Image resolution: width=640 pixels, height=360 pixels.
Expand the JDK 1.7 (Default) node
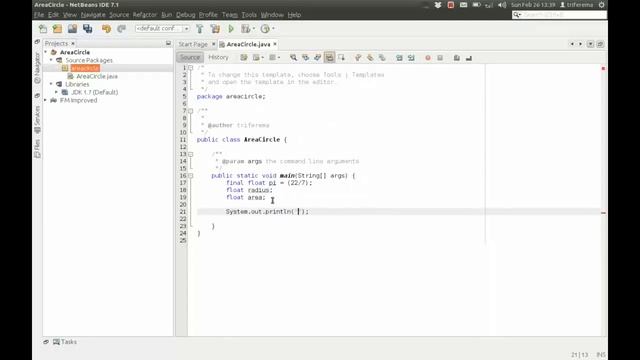point(56,92)
